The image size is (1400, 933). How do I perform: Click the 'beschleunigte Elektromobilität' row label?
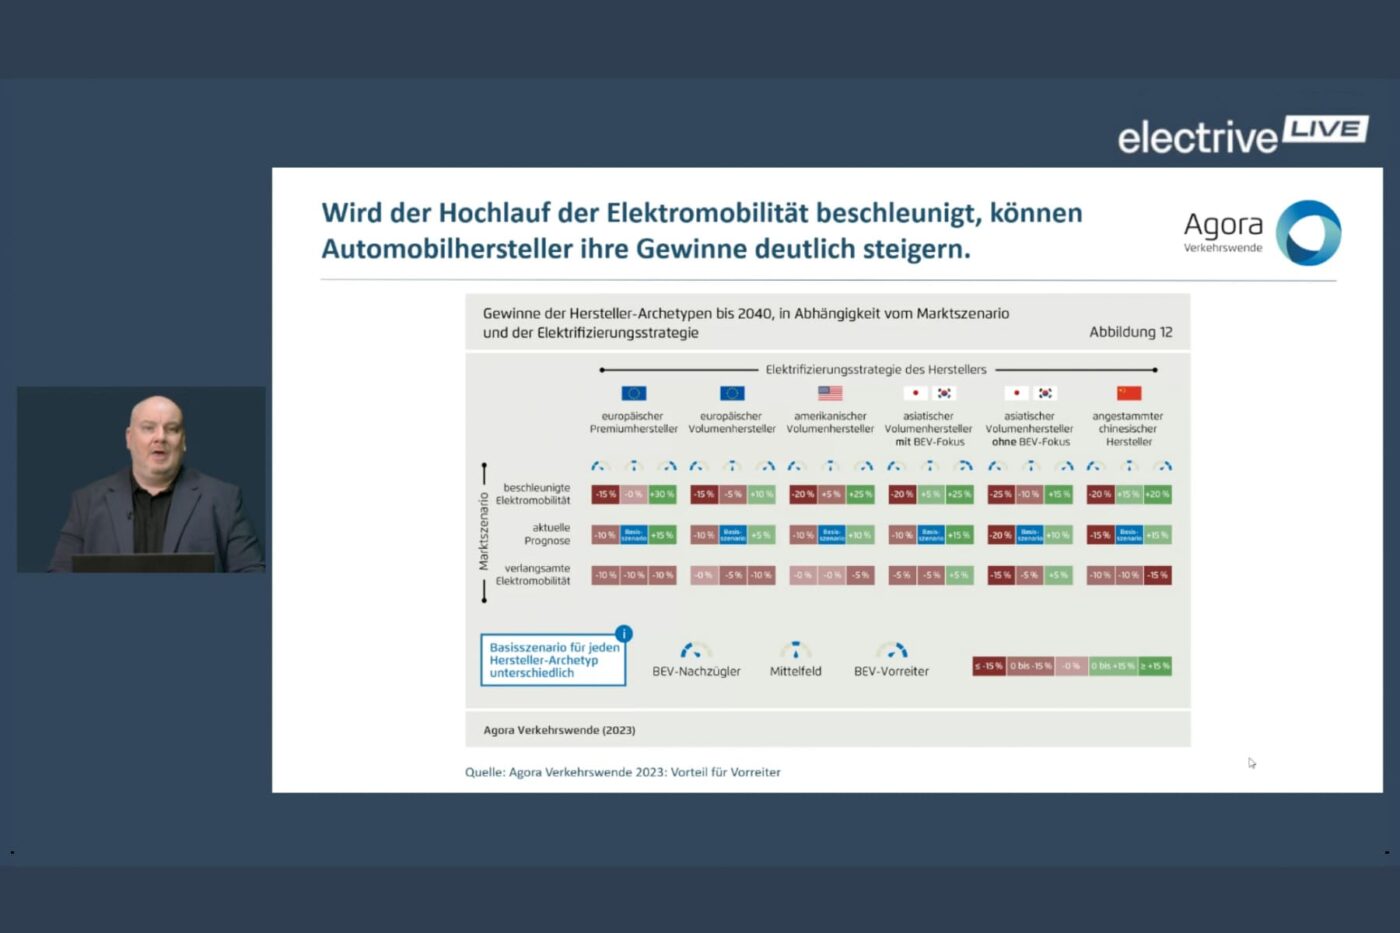coord(533,494)
